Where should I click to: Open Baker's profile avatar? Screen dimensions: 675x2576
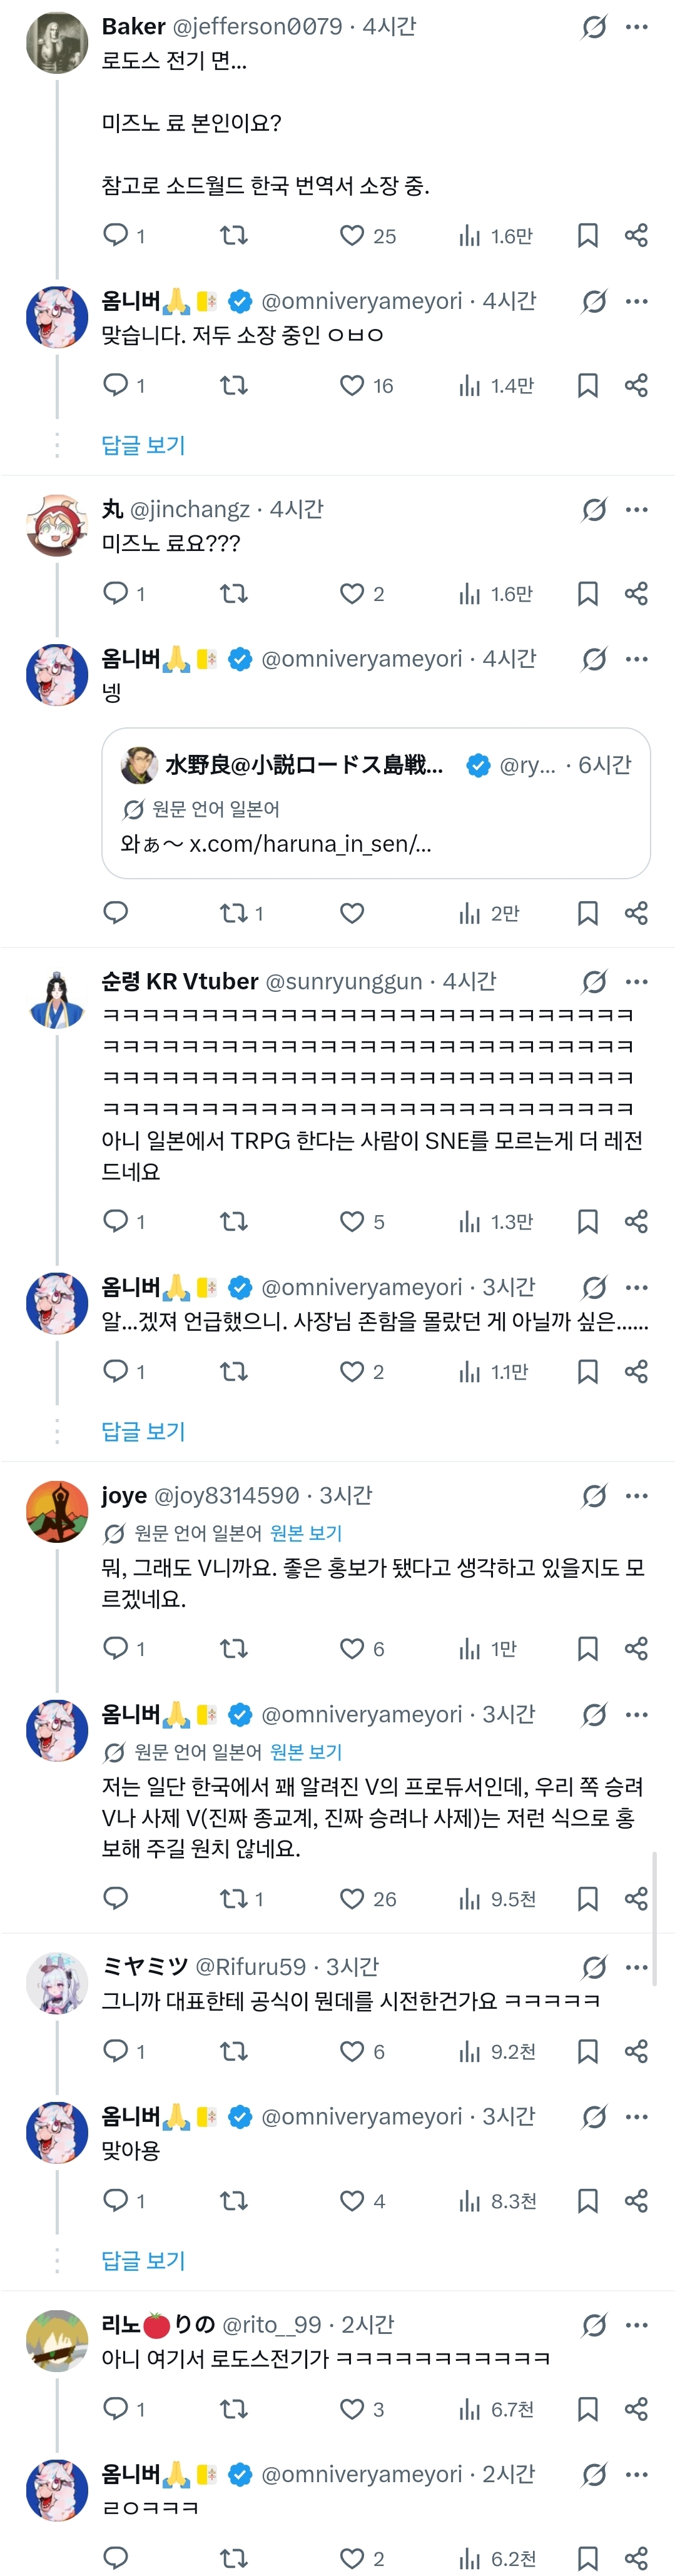pyautogui.click(x=56, y=43)
